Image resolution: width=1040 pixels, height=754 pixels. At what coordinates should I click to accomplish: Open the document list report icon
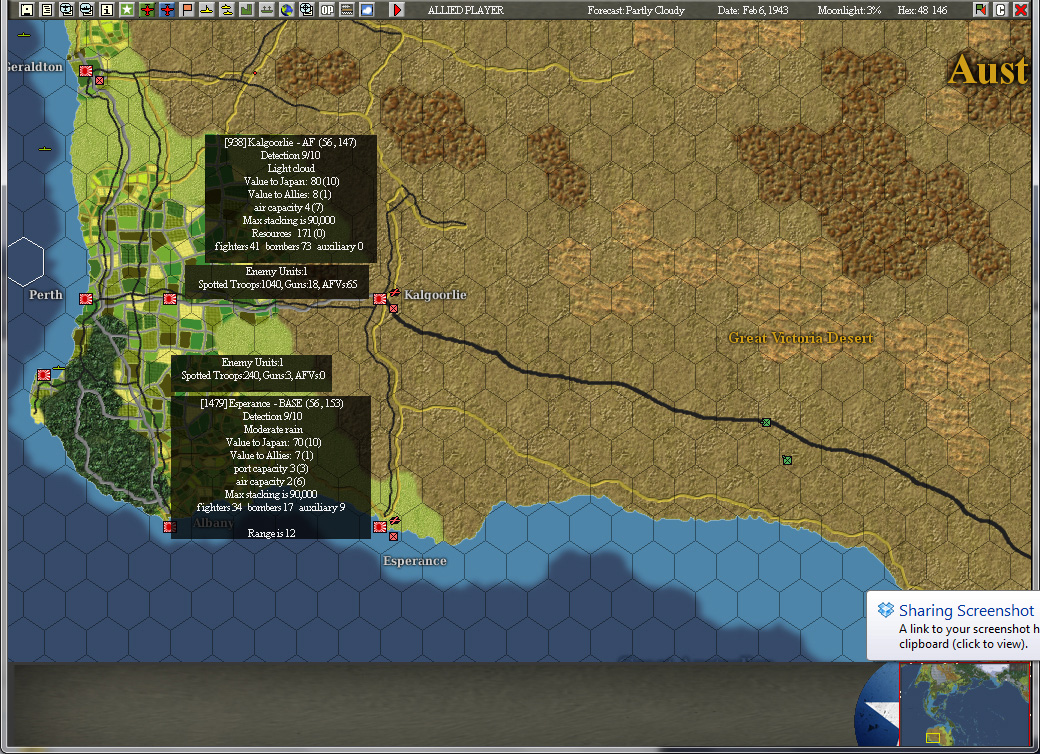46,9
